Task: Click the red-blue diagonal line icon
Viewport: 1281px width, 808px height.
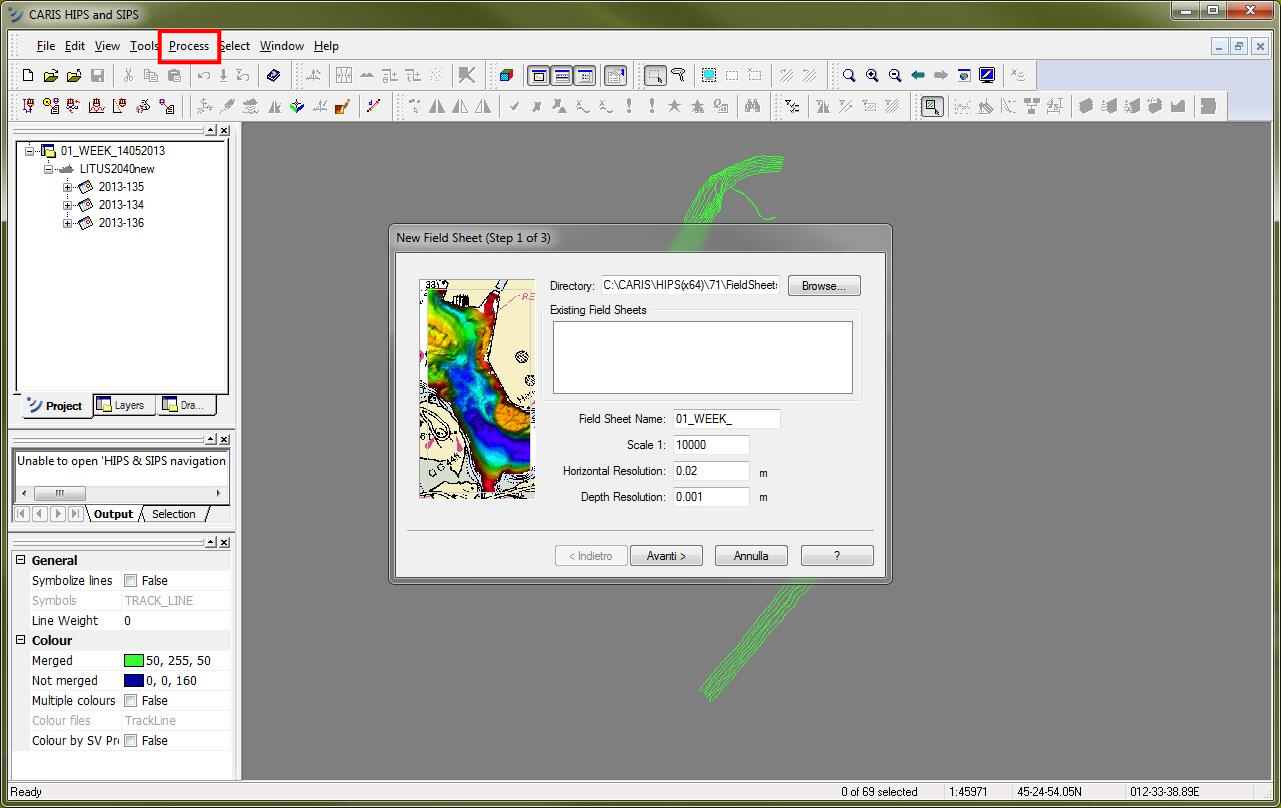Action: (x=375, y=105)
